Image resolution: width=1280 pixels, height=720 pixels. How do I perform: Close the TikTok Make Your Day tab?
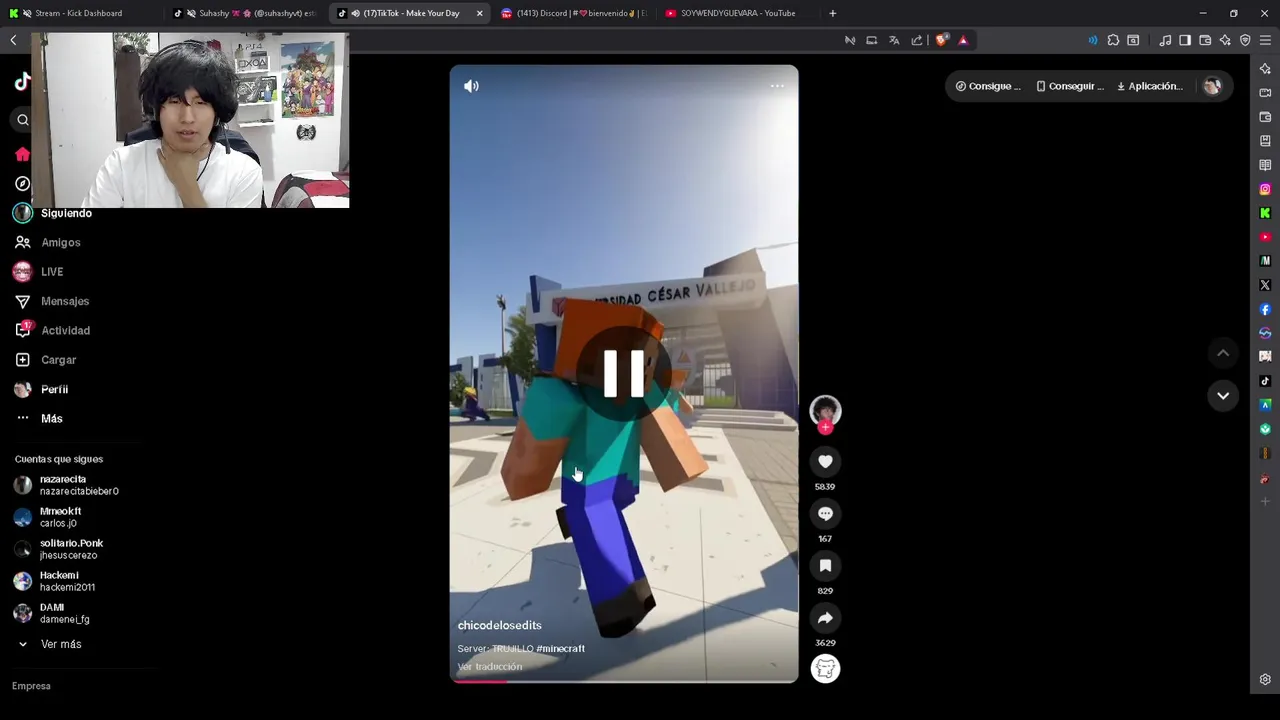pos(479,13)
